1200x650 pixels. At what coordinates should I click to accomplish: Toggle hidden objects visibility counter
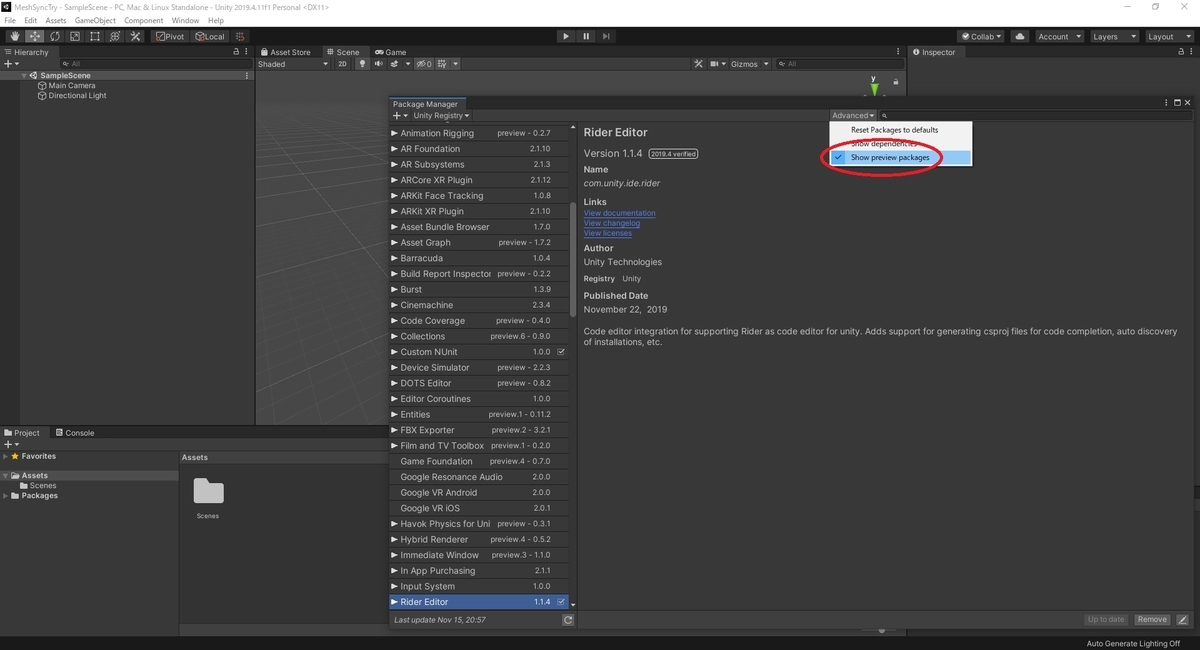(x=424, y=64)
